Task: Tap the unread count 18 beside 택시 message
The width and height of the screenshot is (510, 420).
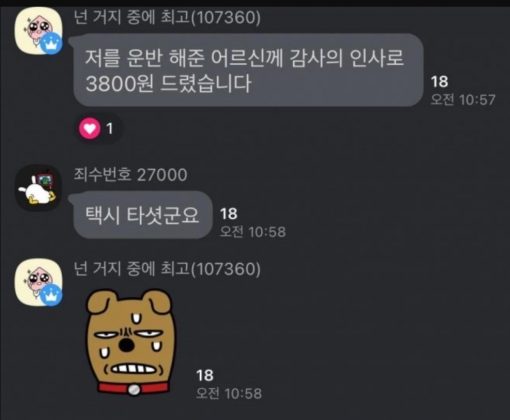Action: tap(229, 214)
